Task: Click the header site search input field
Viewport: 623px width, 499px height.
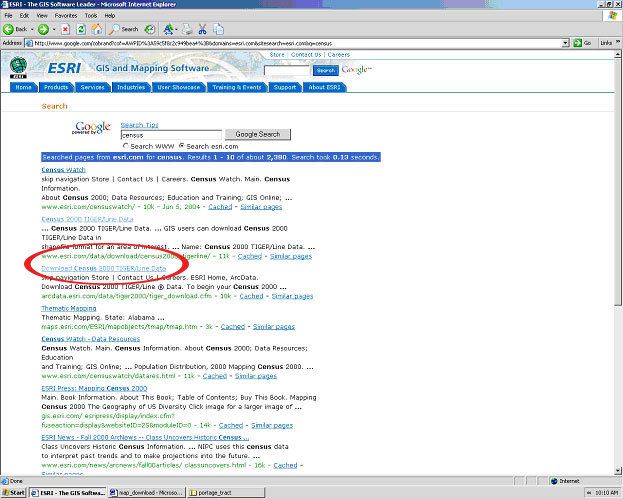Action: point(286,70)
